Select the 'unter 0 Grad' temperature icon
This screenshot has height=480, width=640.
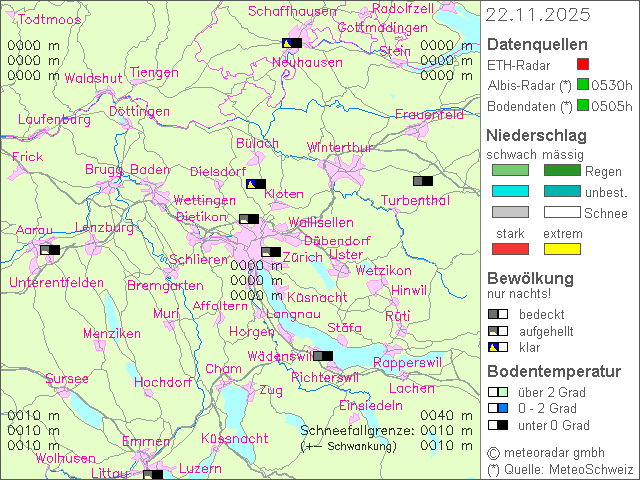click(498, 425)
